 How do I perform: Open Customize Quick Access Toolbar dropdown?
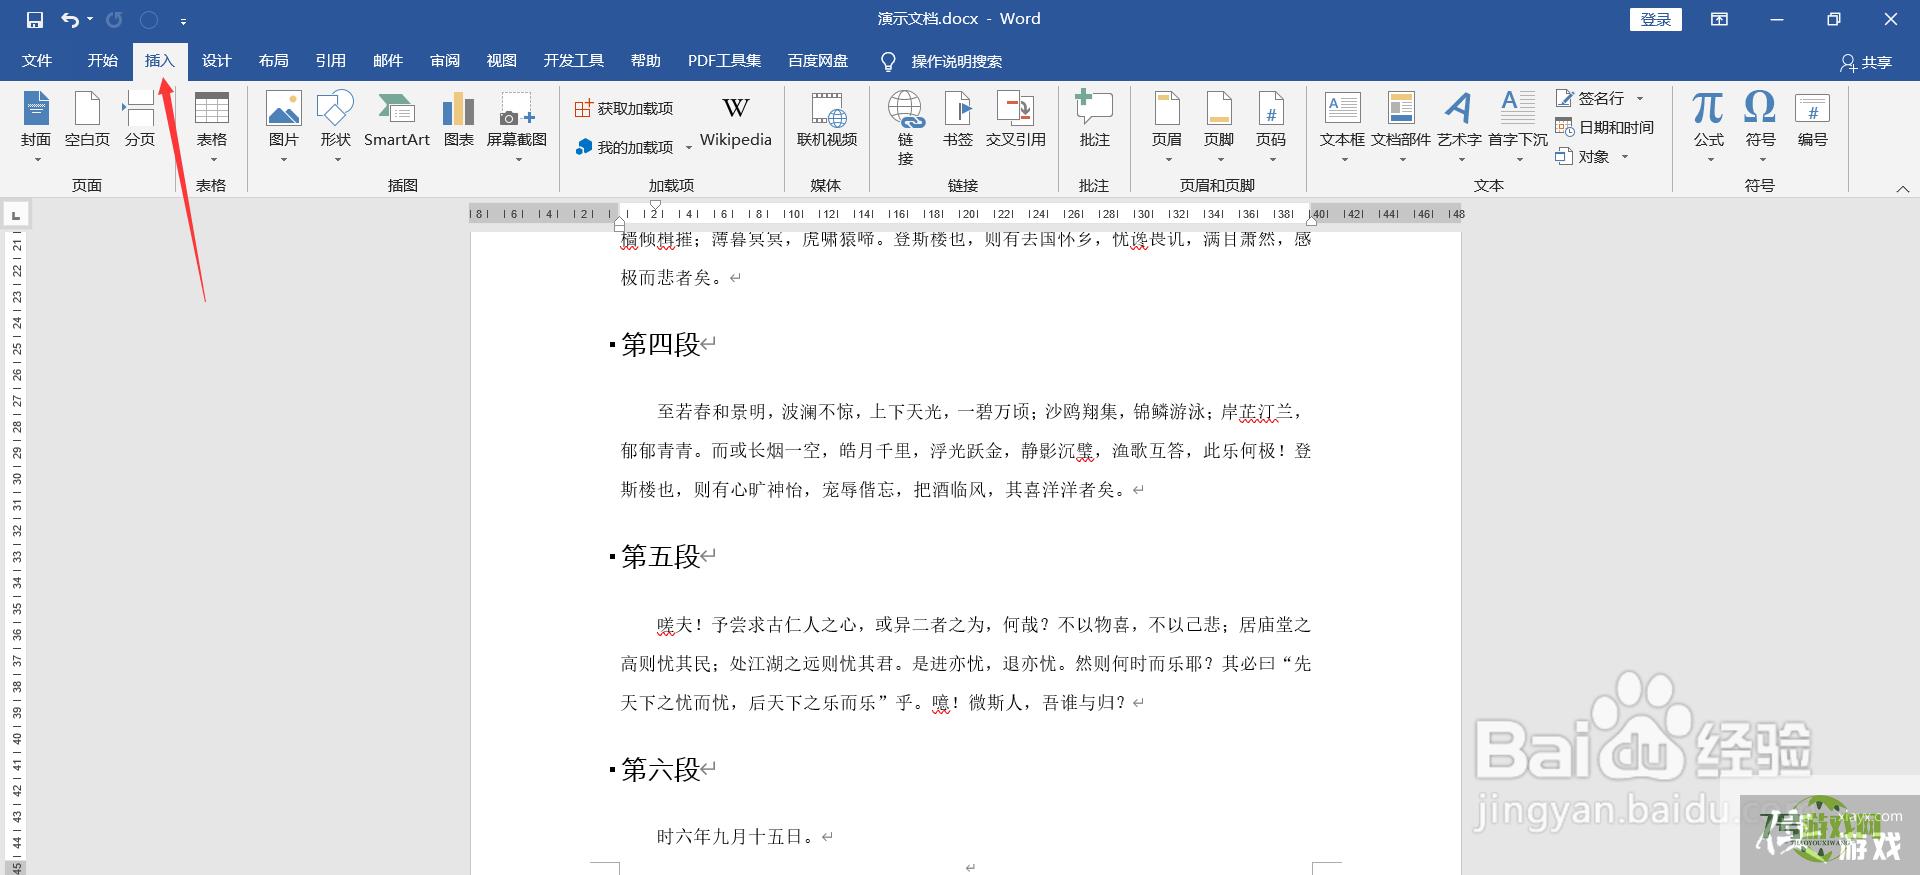pos(183,20)
